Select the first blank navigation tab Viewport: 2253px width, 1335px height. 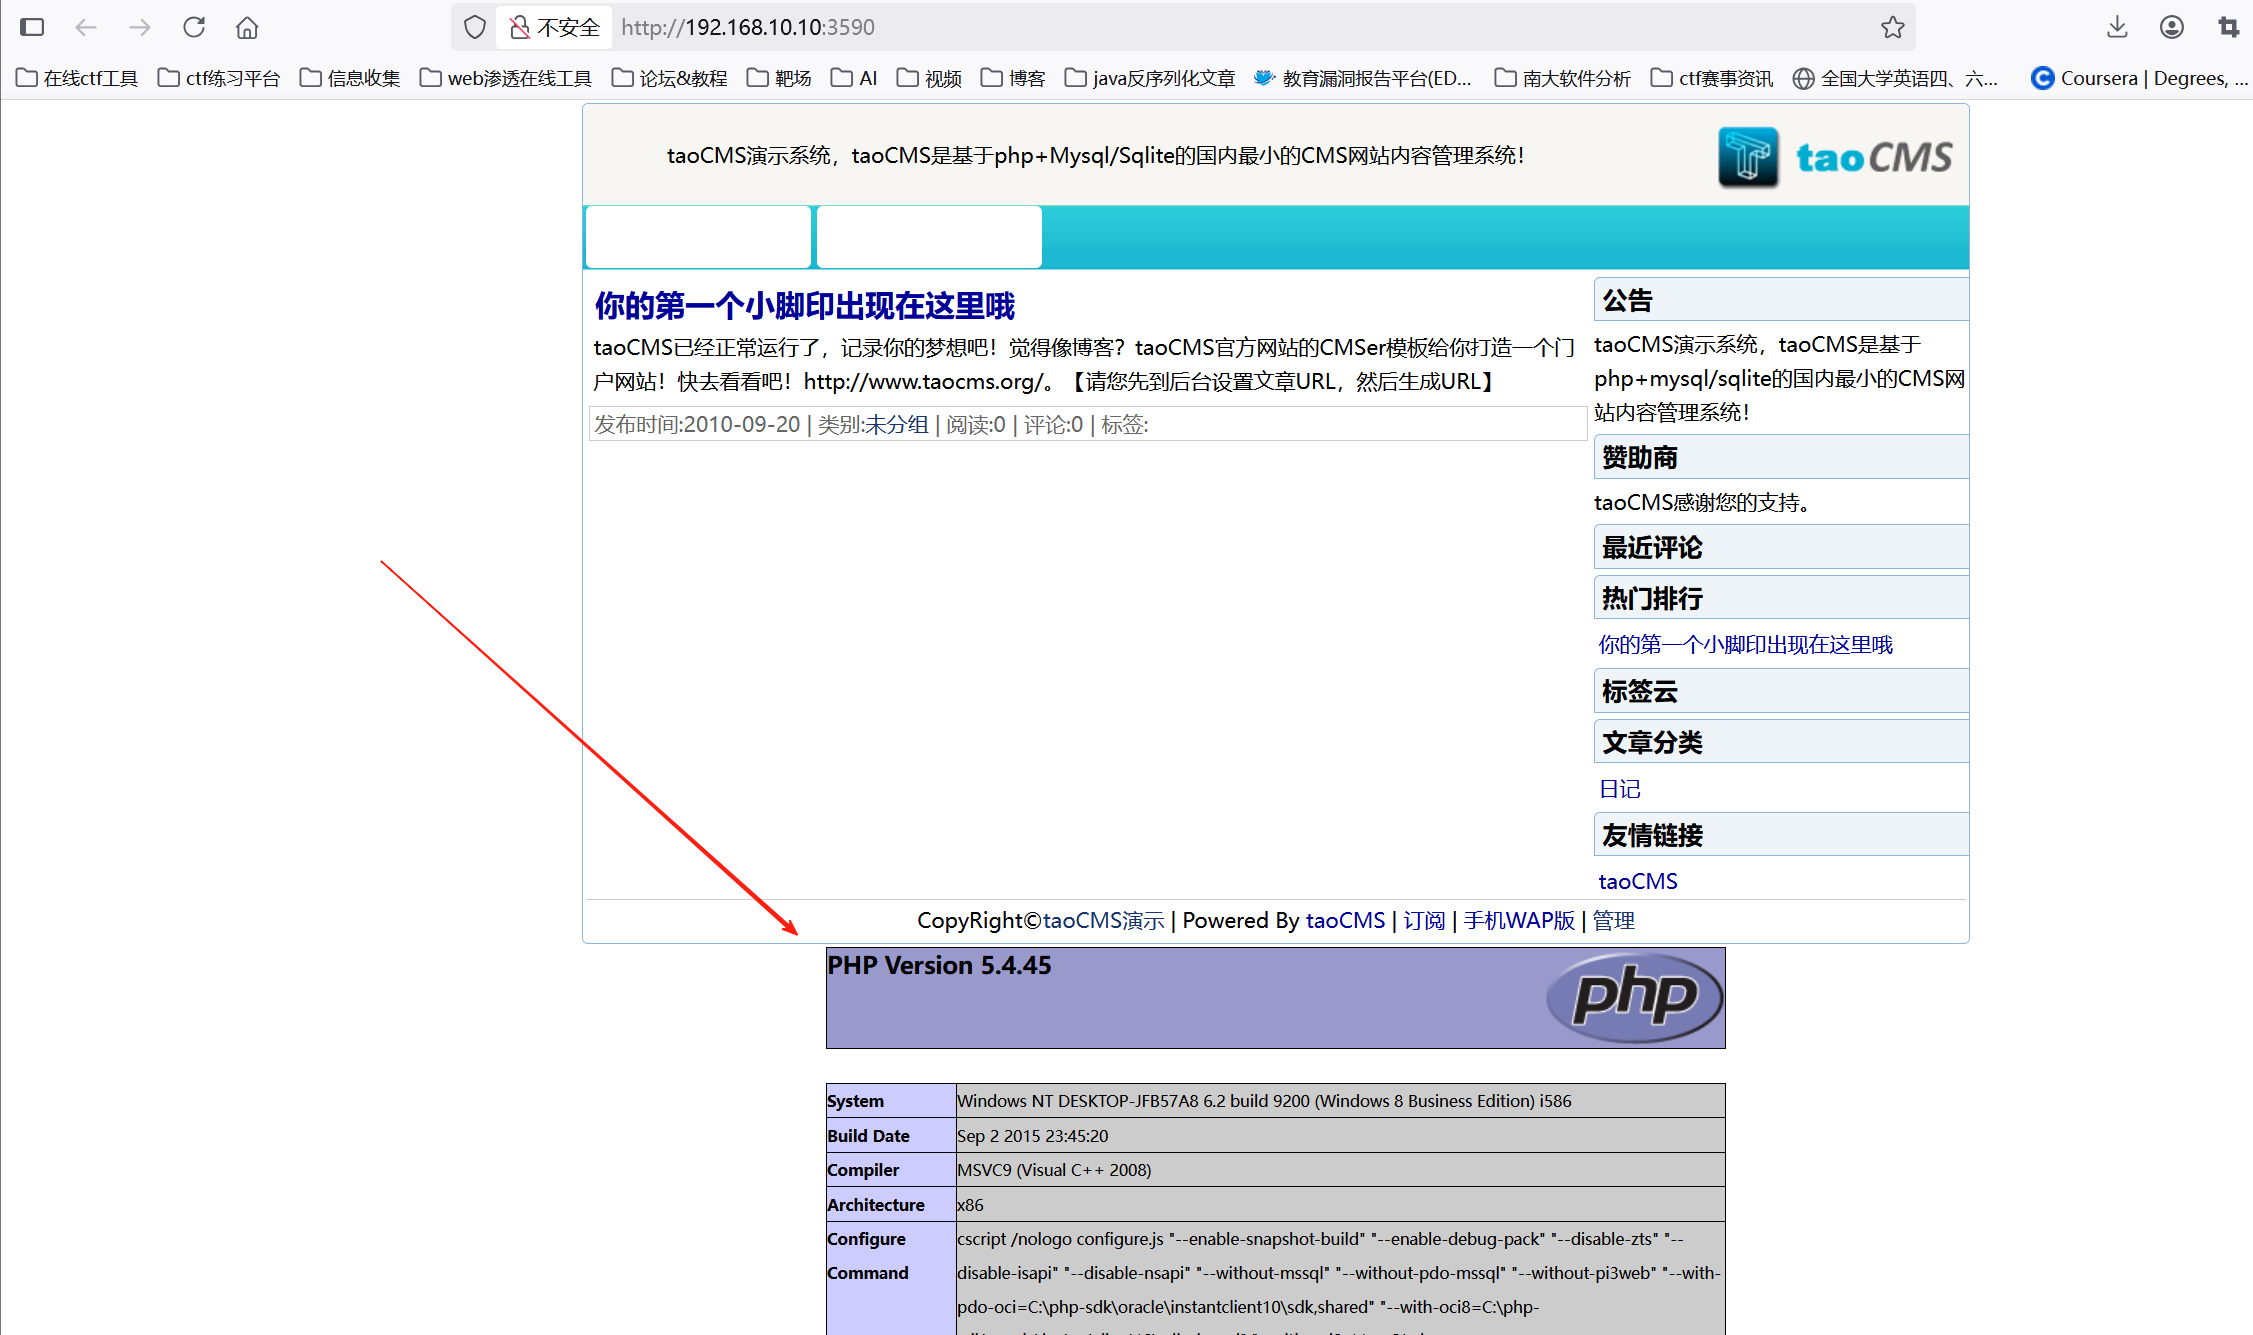click(698, 237)
